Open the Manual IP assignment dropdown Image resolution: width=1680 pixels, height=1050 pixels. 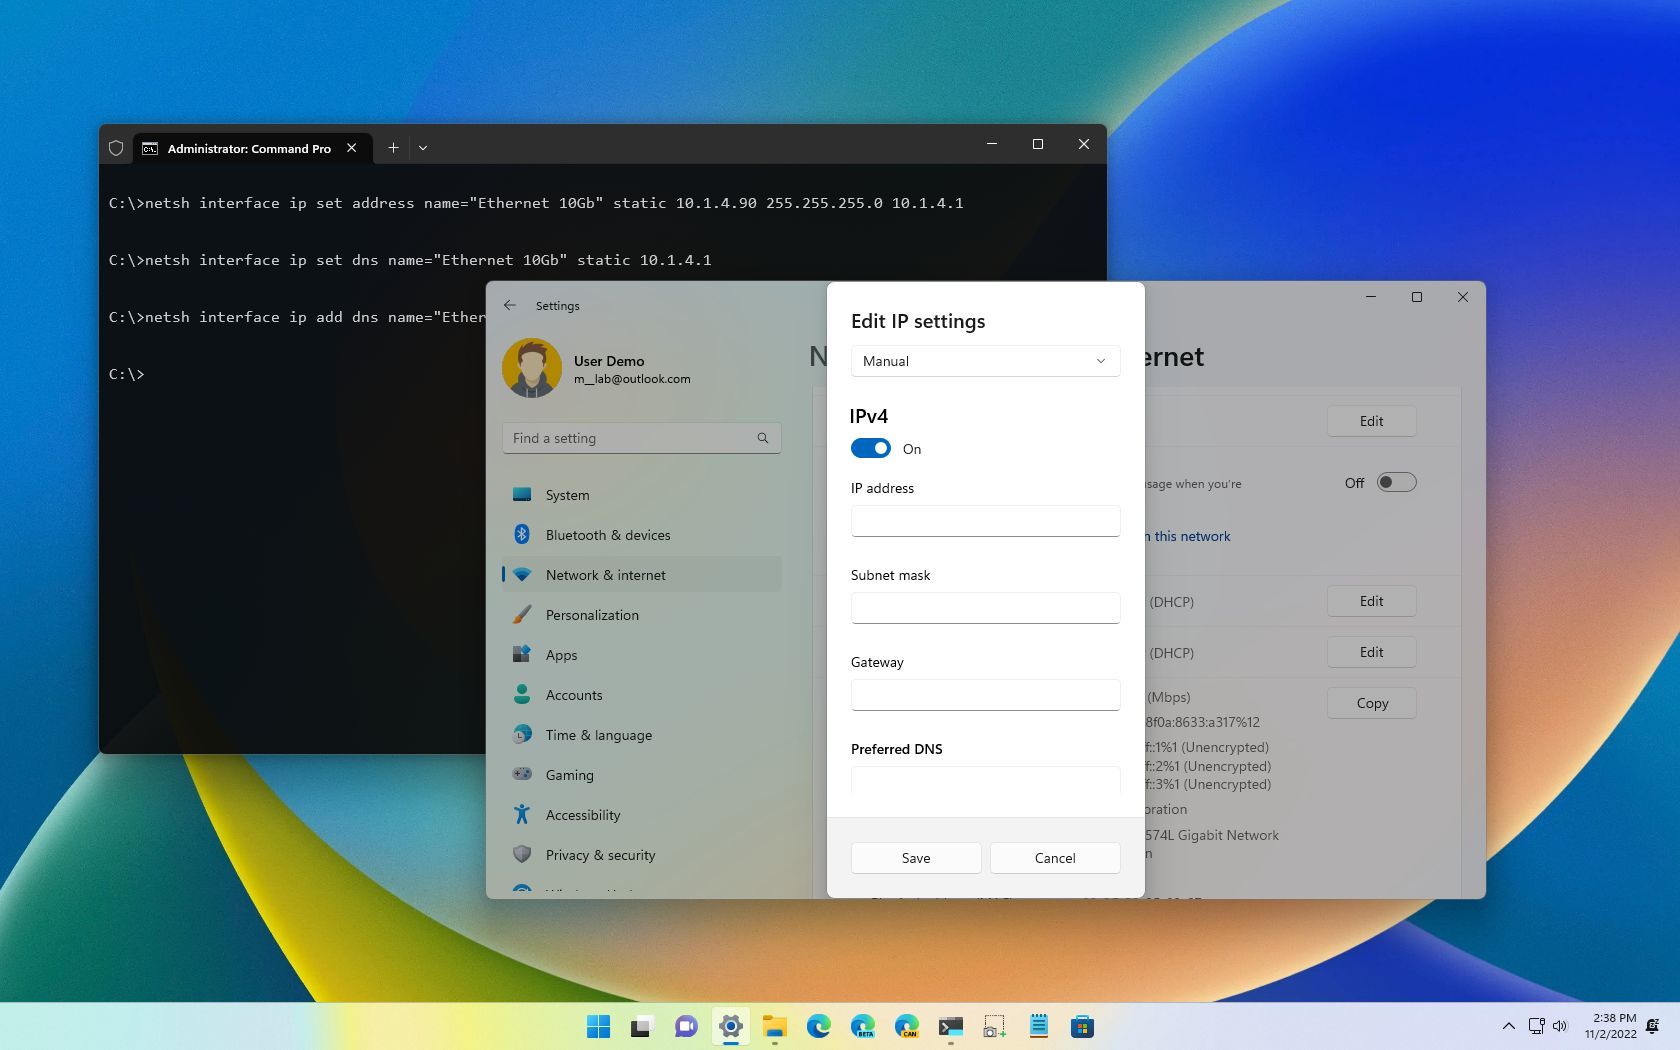click(x=985, y=361)
